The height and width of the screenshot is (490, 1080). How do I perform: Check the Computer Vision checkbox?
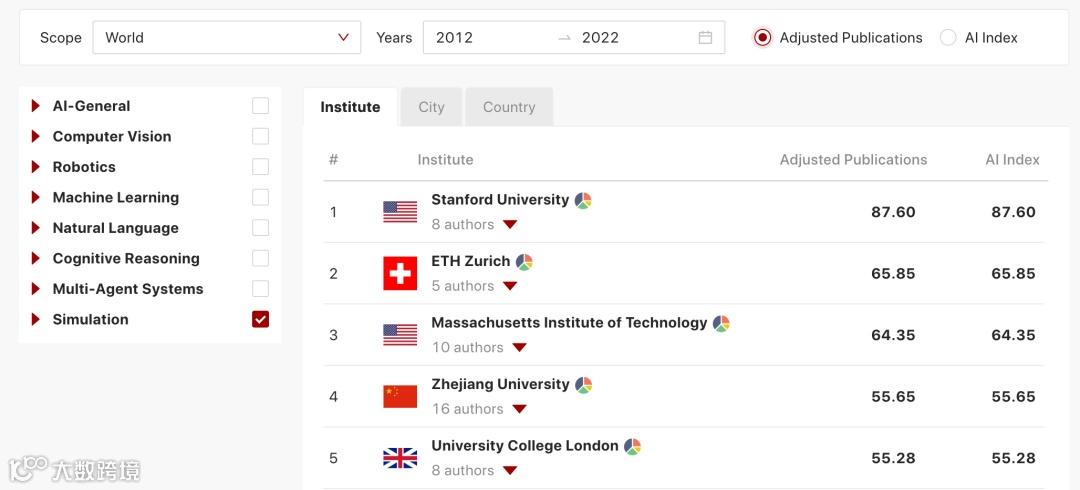(261, 136)
